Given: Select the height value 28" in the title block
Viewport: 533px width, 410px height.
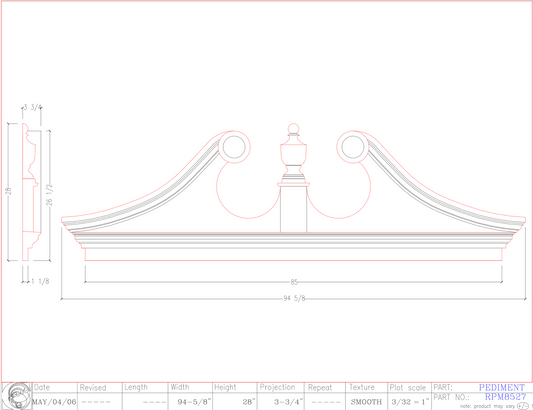Looking at the screenshot, I should point(249,402).
